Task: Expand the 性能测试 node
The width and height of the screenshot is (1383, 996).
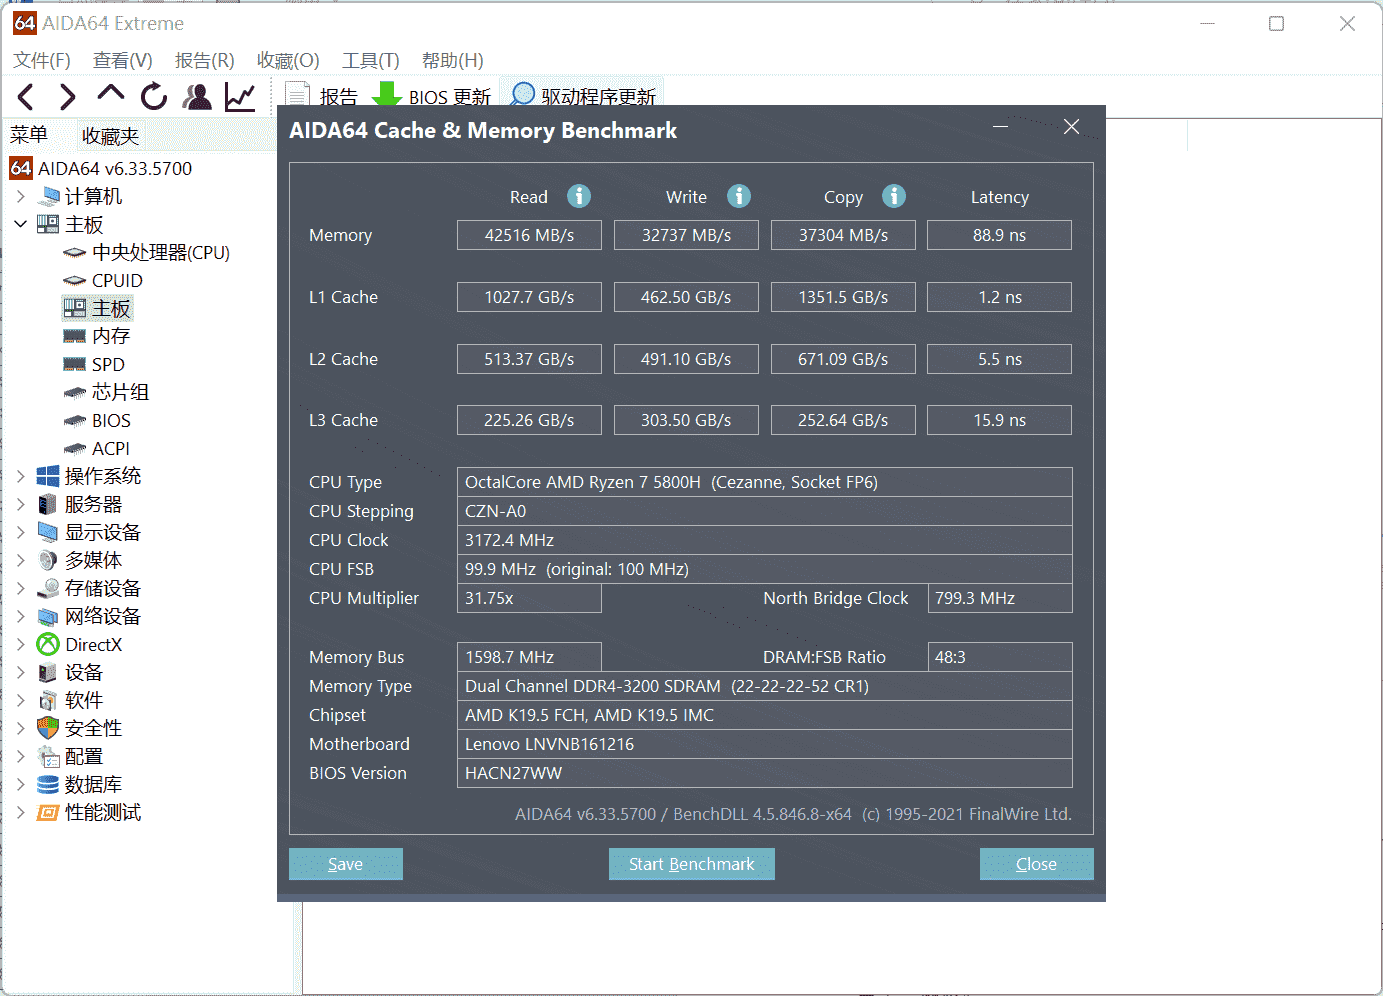Action: click(x=21, y=812)
